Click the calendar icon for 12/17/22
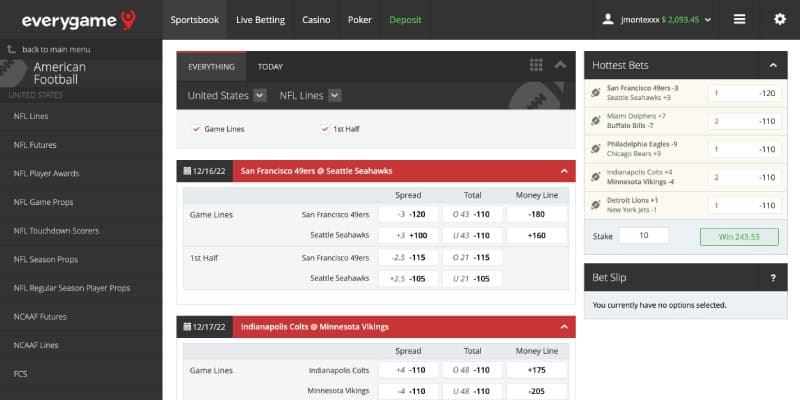The width and height of the screenshot is (800, 400). pyautogui.click(x=187, y=327)
